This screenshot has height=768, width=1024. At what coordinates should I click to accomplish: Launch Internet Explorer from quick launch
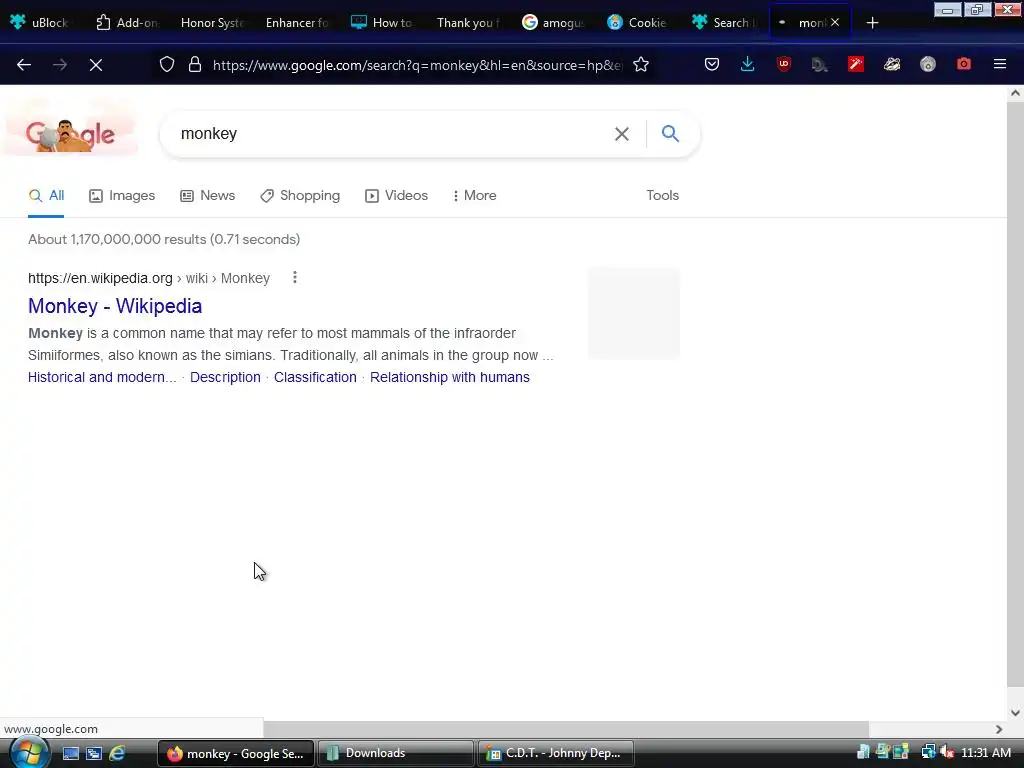coord(118,753)
